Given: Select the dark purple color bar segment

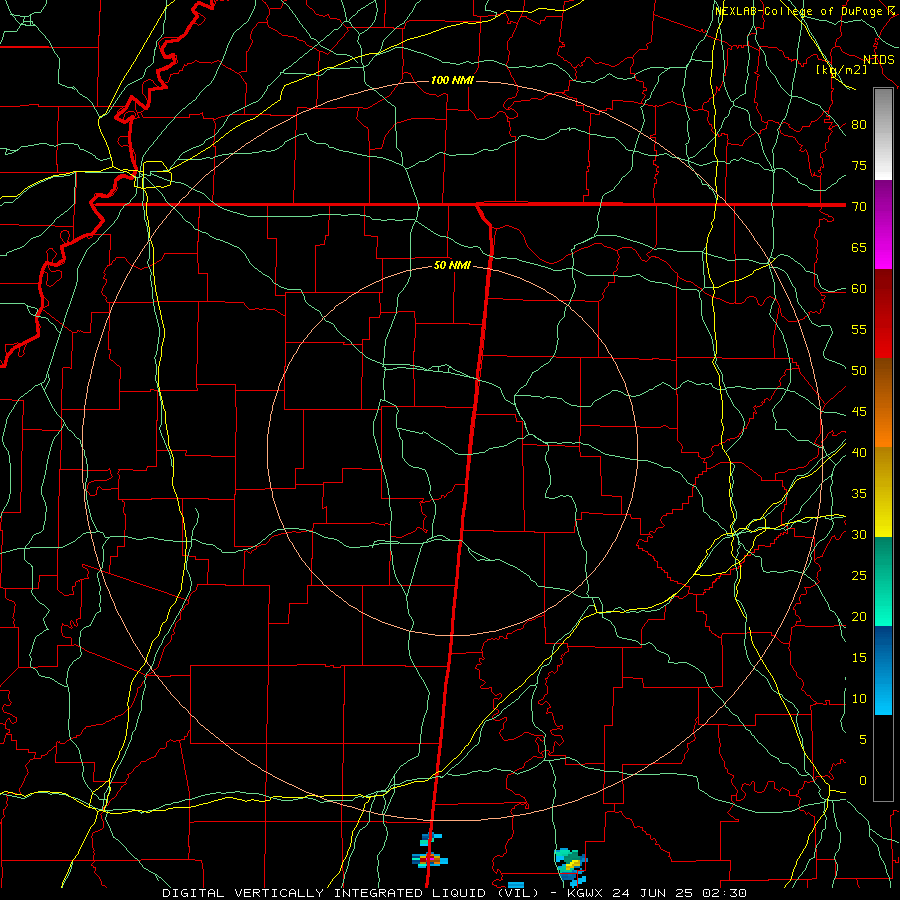Looking at the screenshot, I should [883, 204].
